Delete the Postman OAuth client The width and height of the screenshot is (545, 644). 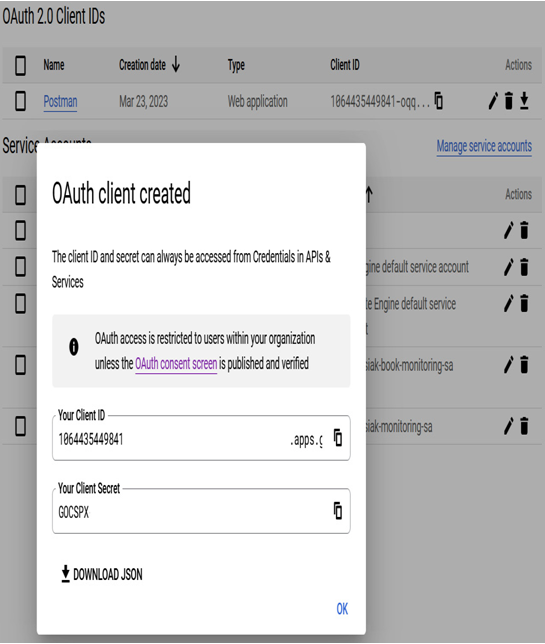tap(508, 101)
